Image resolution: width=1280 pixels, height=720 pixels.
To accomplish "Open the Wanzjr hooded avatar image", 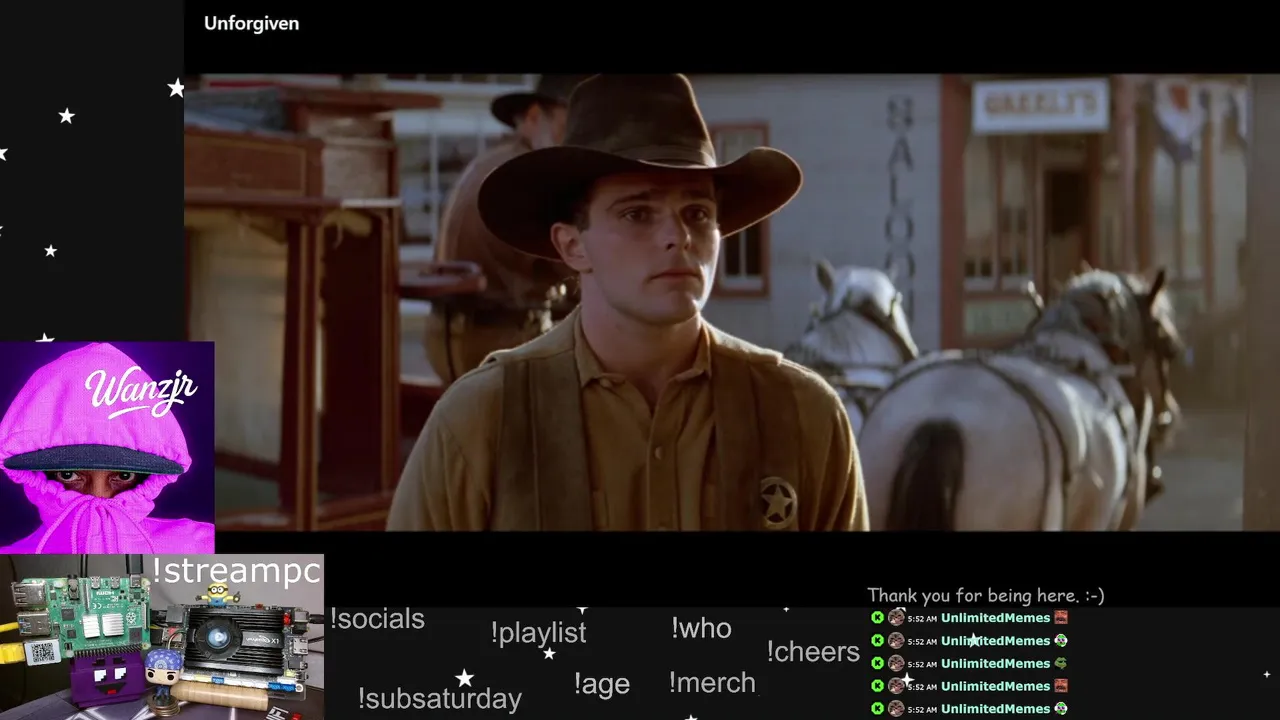I will 107,447.
